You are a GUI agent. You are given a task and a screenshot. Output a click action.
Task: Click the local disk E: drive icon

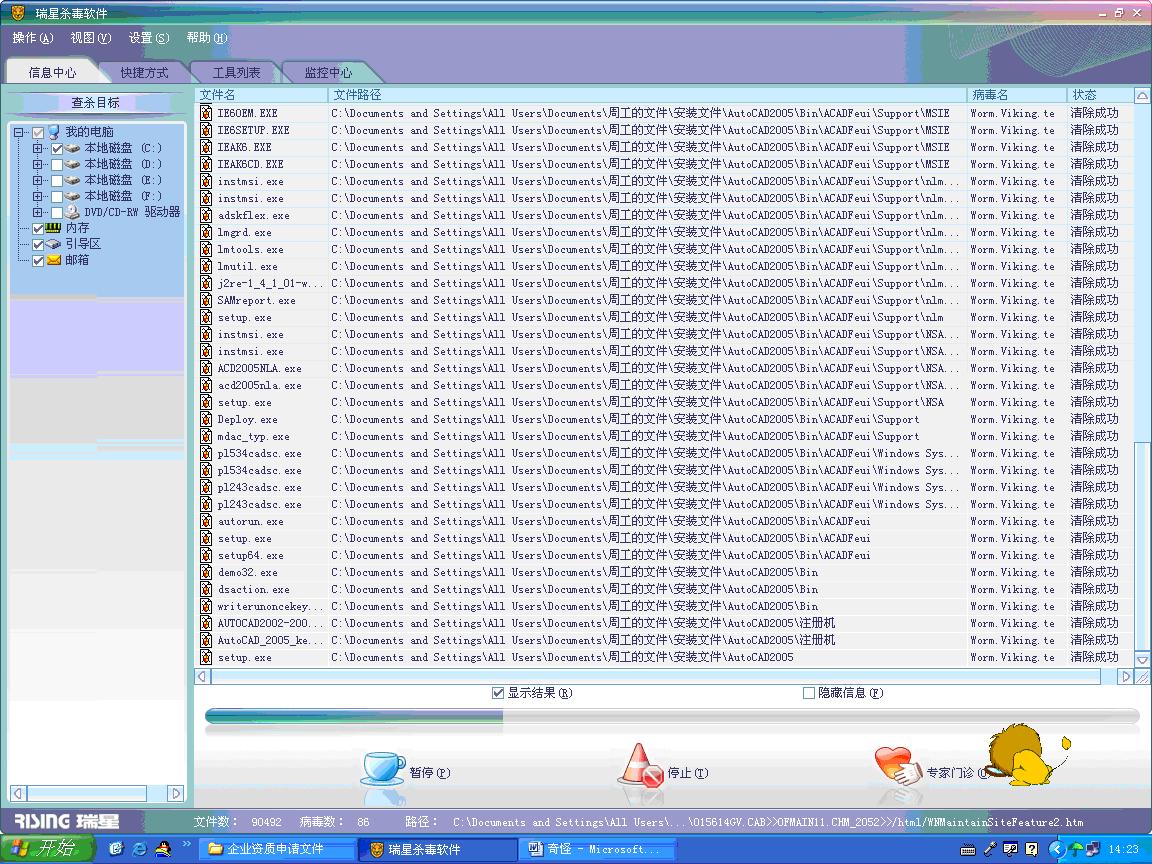coord(72,180)
